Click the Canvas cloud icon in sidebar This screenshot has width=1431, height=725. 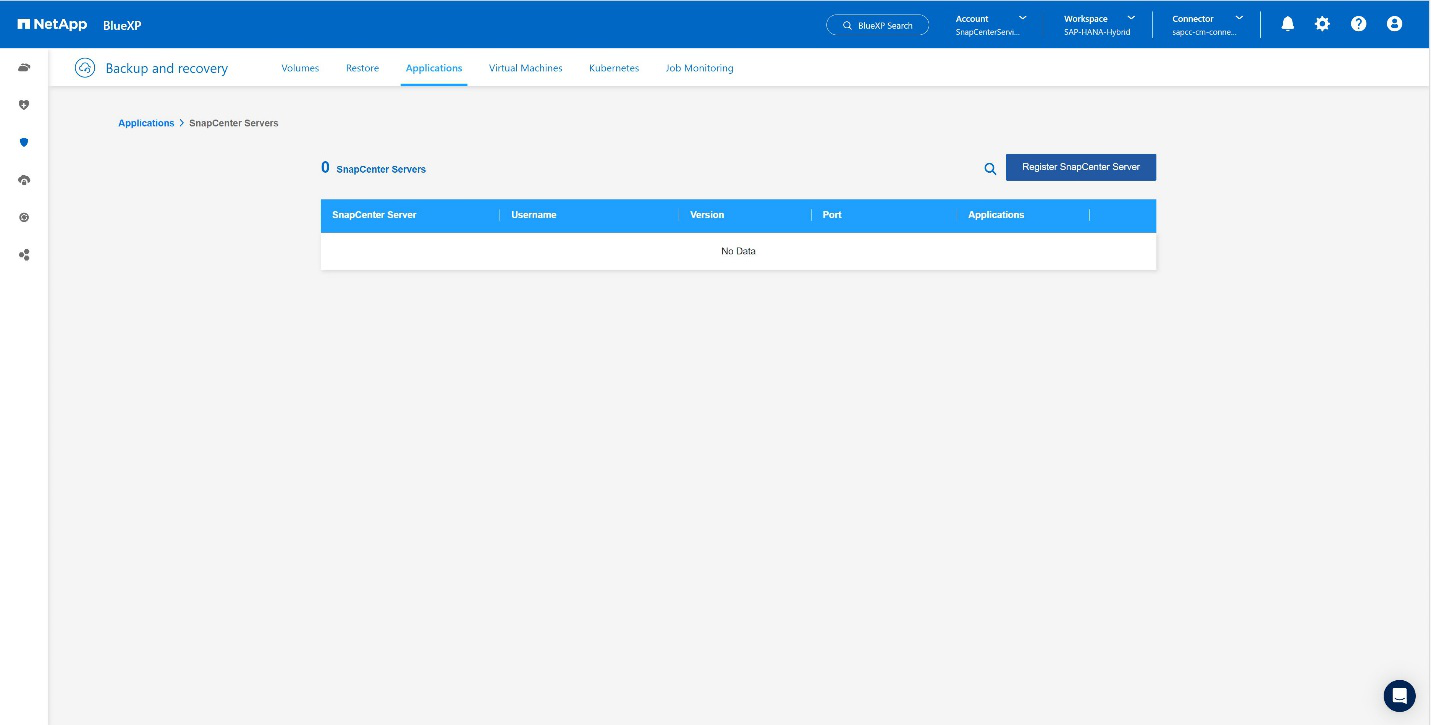(24, 67)
